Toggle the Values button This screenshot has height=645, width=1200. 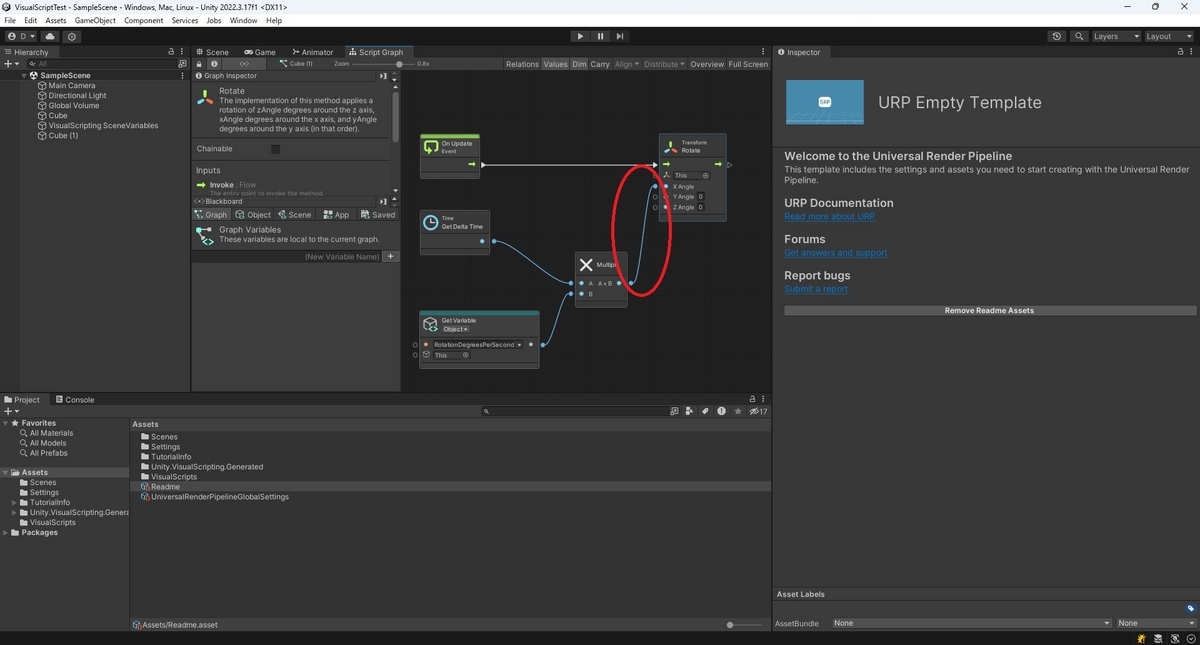point(555,64)
